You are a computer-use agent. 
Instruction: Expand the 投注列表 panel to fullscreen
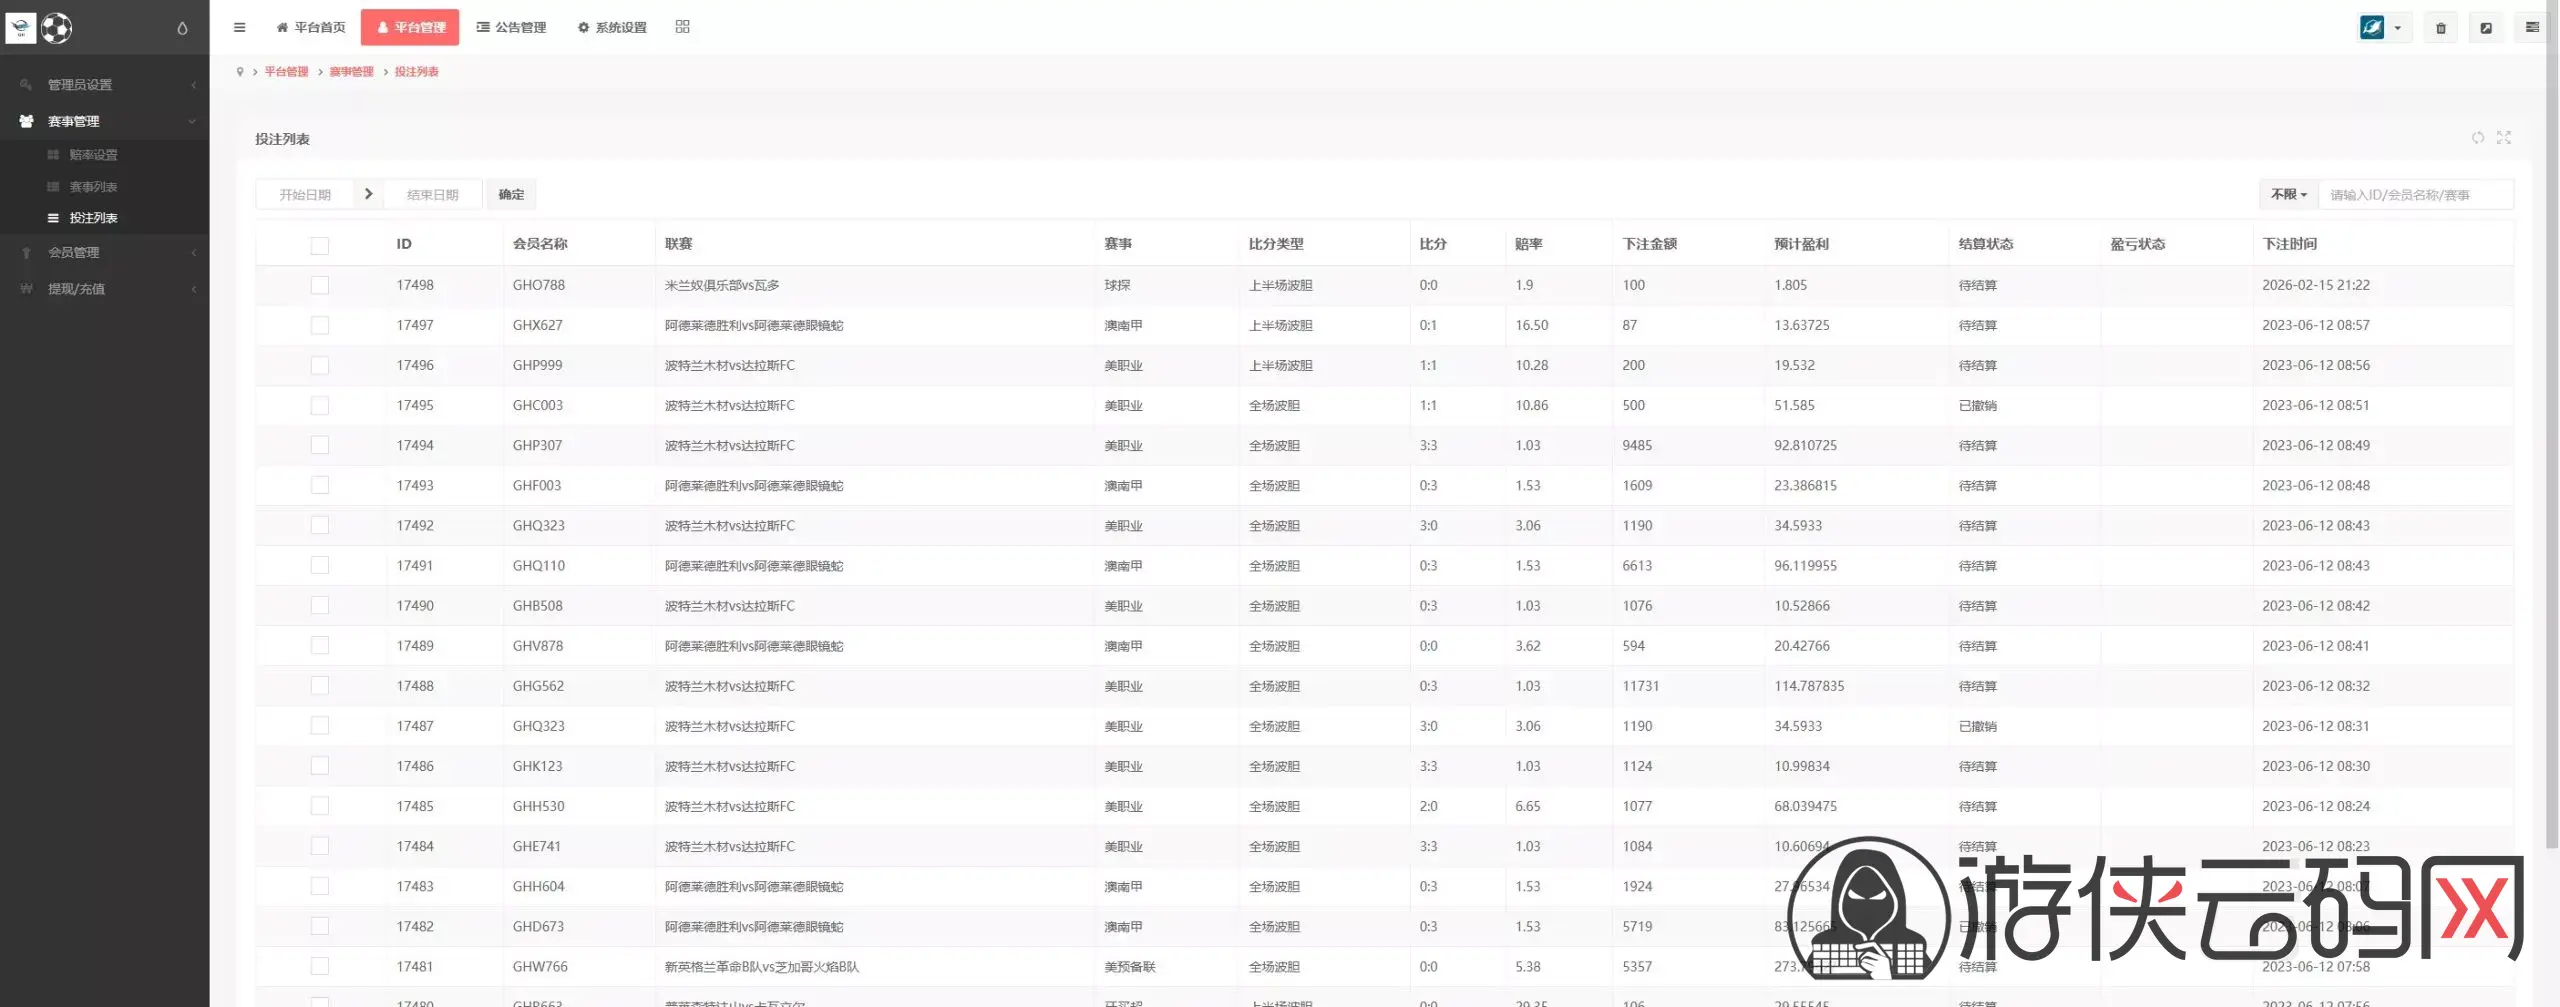click(x=2503, y=138)
